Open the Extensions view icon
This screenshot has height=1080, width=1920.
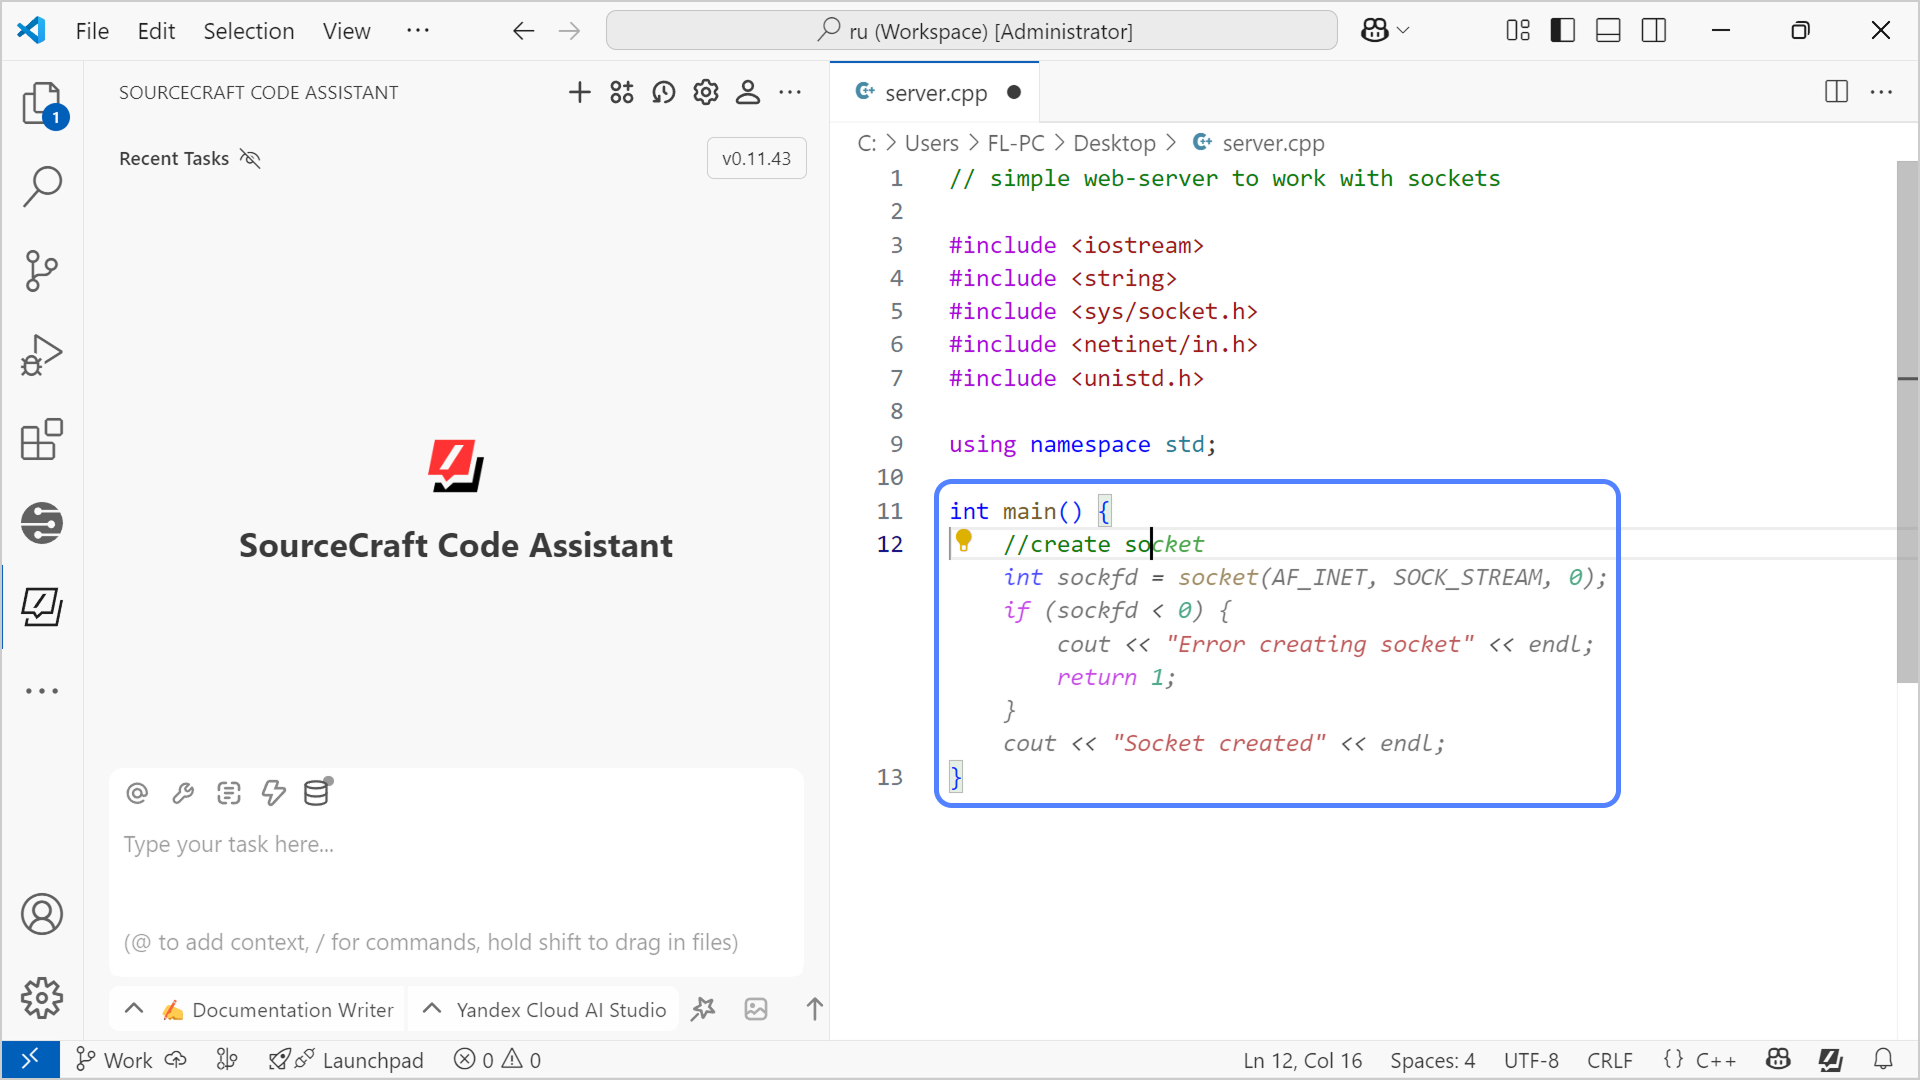click(x=42, y=440)
